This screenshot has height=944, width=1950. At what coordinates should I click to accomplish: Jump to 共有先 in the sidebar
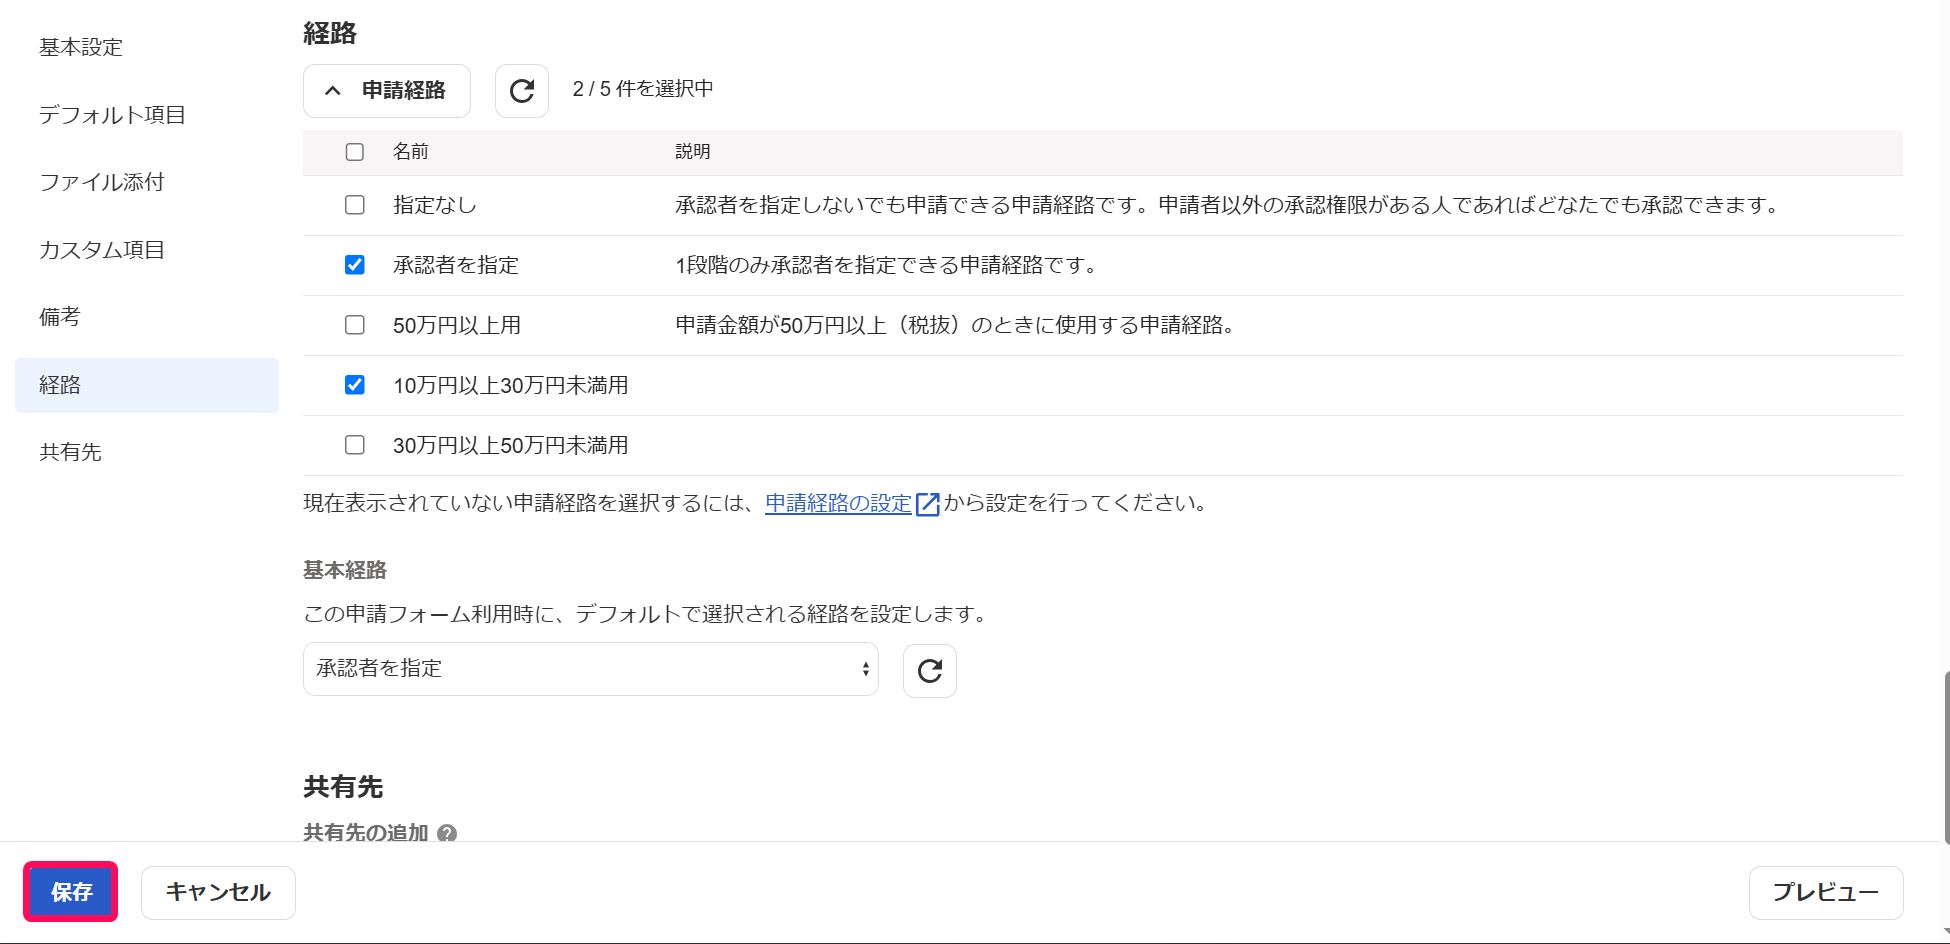pos(70,452)
